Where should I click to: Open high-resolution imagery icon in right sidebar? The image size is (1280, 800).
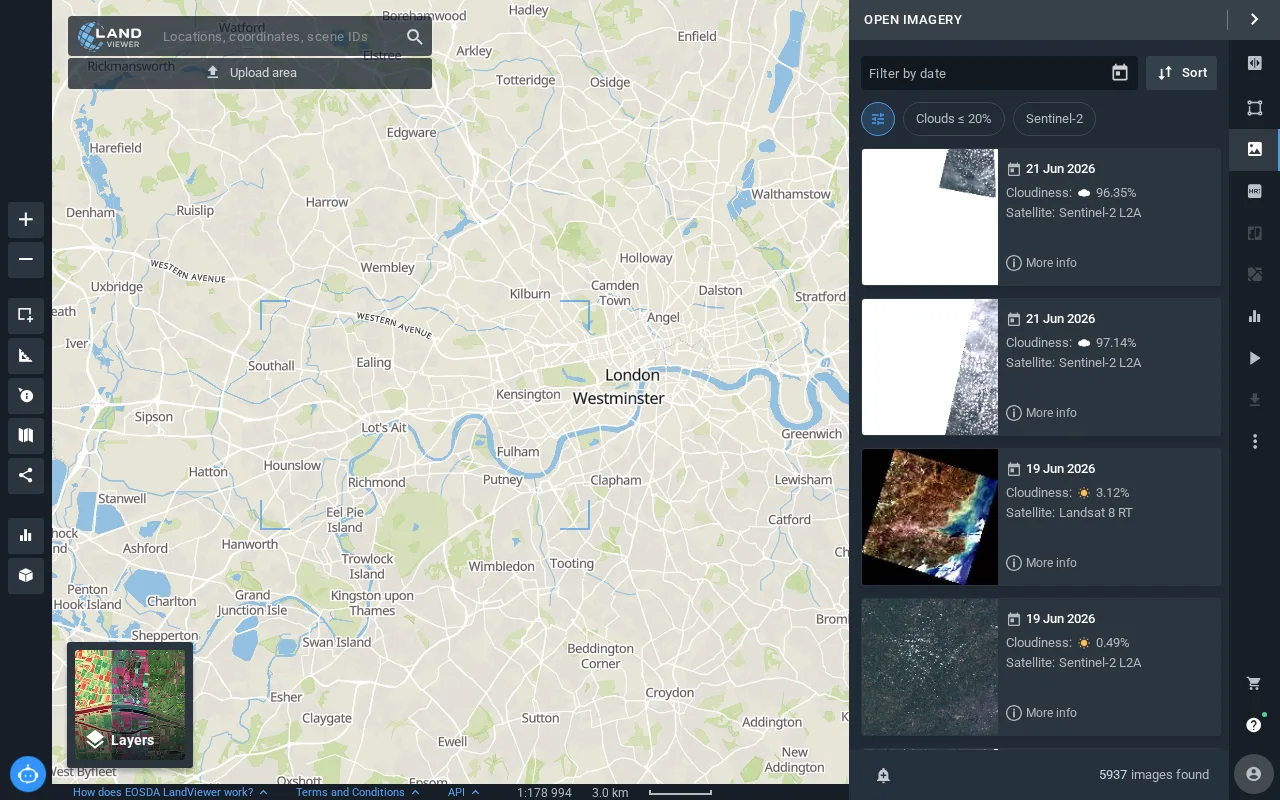pos(1255,191)
